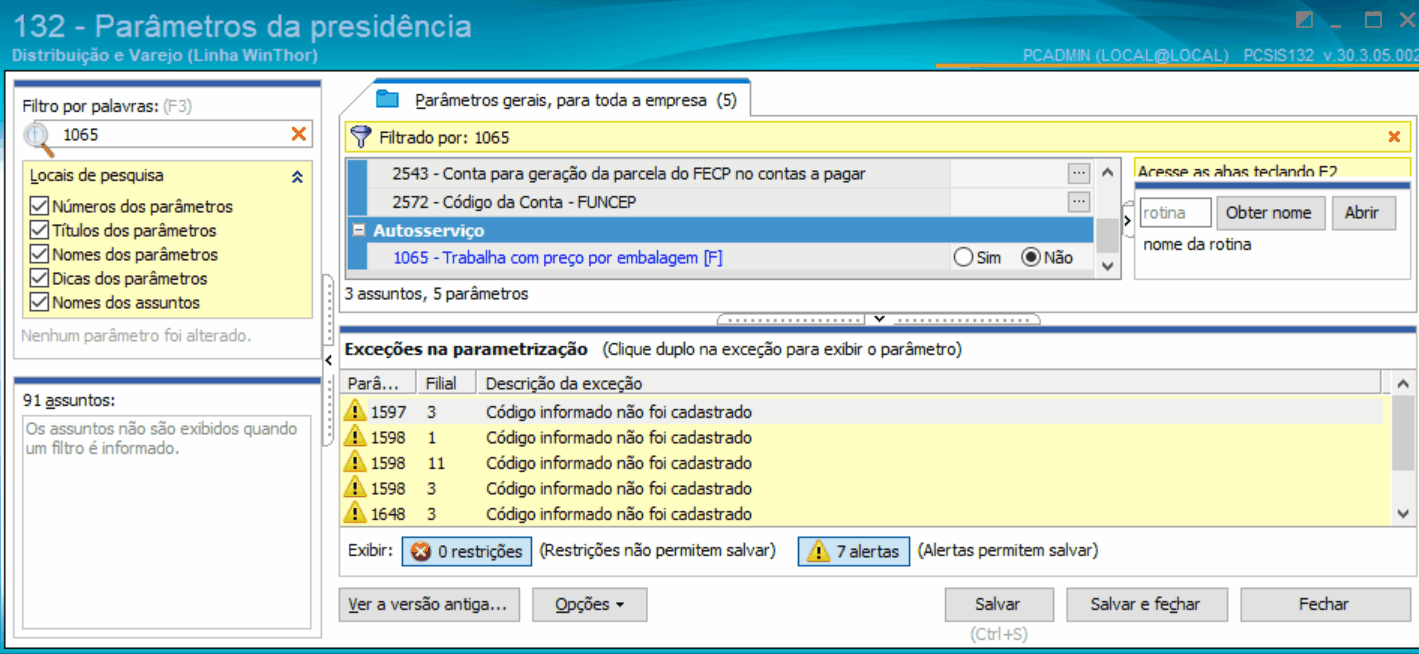This screenshot has height=654, width=1419.
Task: Collapse the 'Locais de pesquisa' section
Action: [x=296, y=177]
